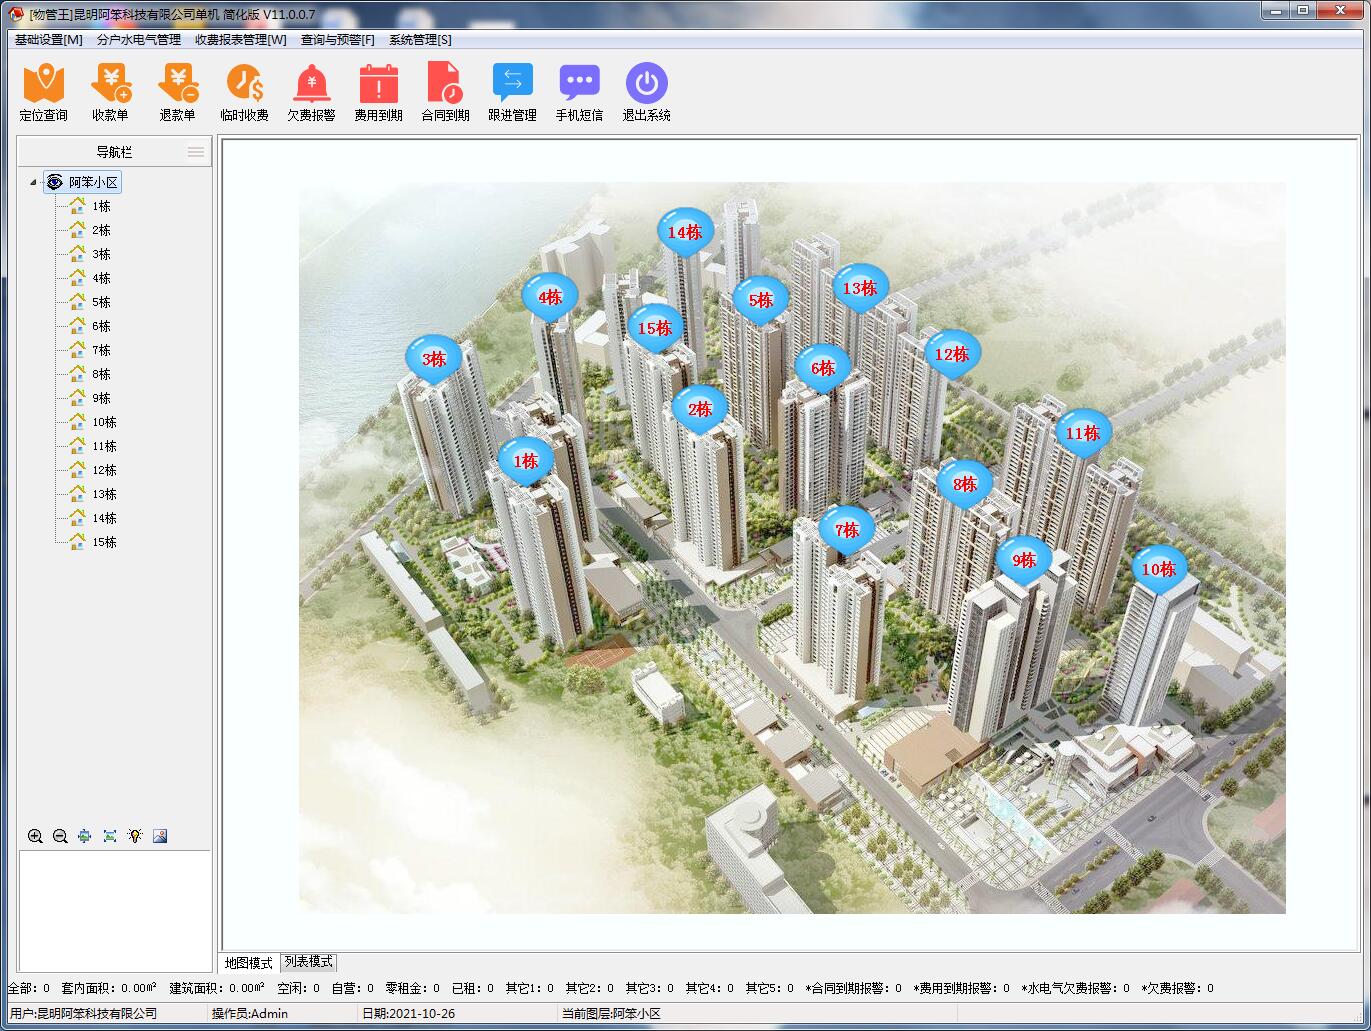Select 10栋 in the navigation tree
Image resolution: width=1371 pixels, height=1031 pixels.
click(104, 422)
